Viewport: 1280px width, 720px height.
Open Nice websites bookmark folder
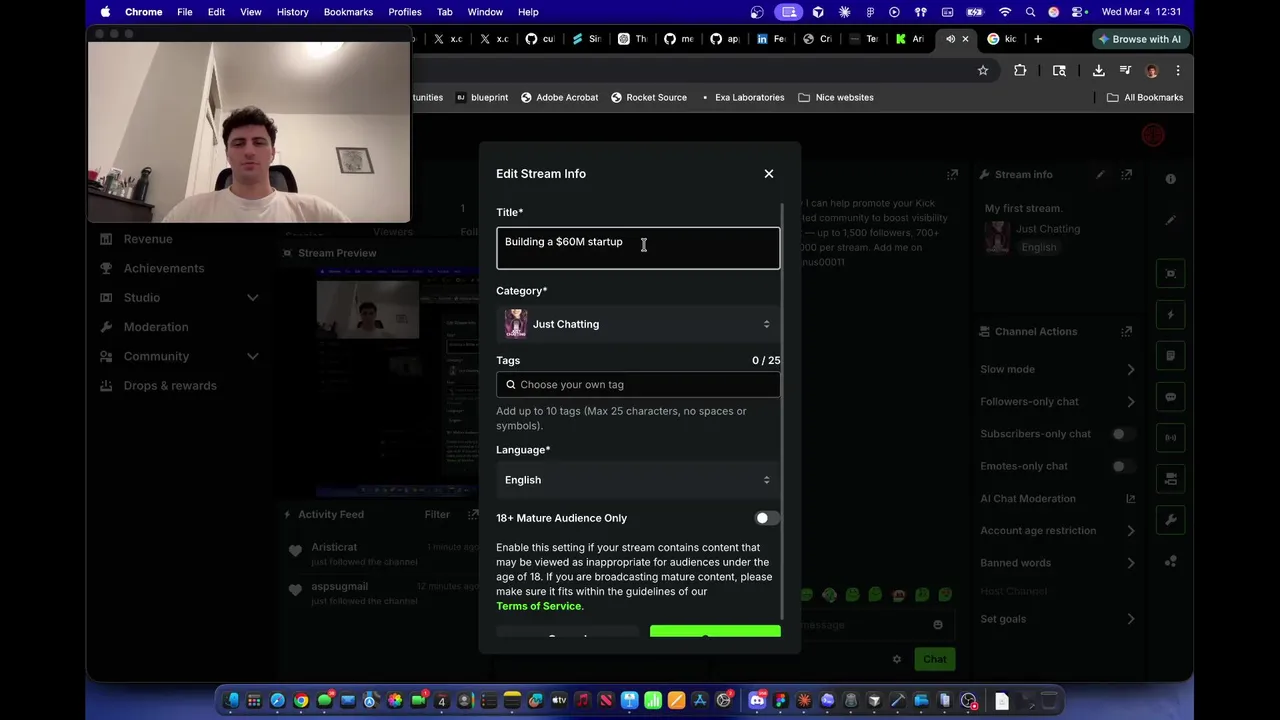coord(836,98)
